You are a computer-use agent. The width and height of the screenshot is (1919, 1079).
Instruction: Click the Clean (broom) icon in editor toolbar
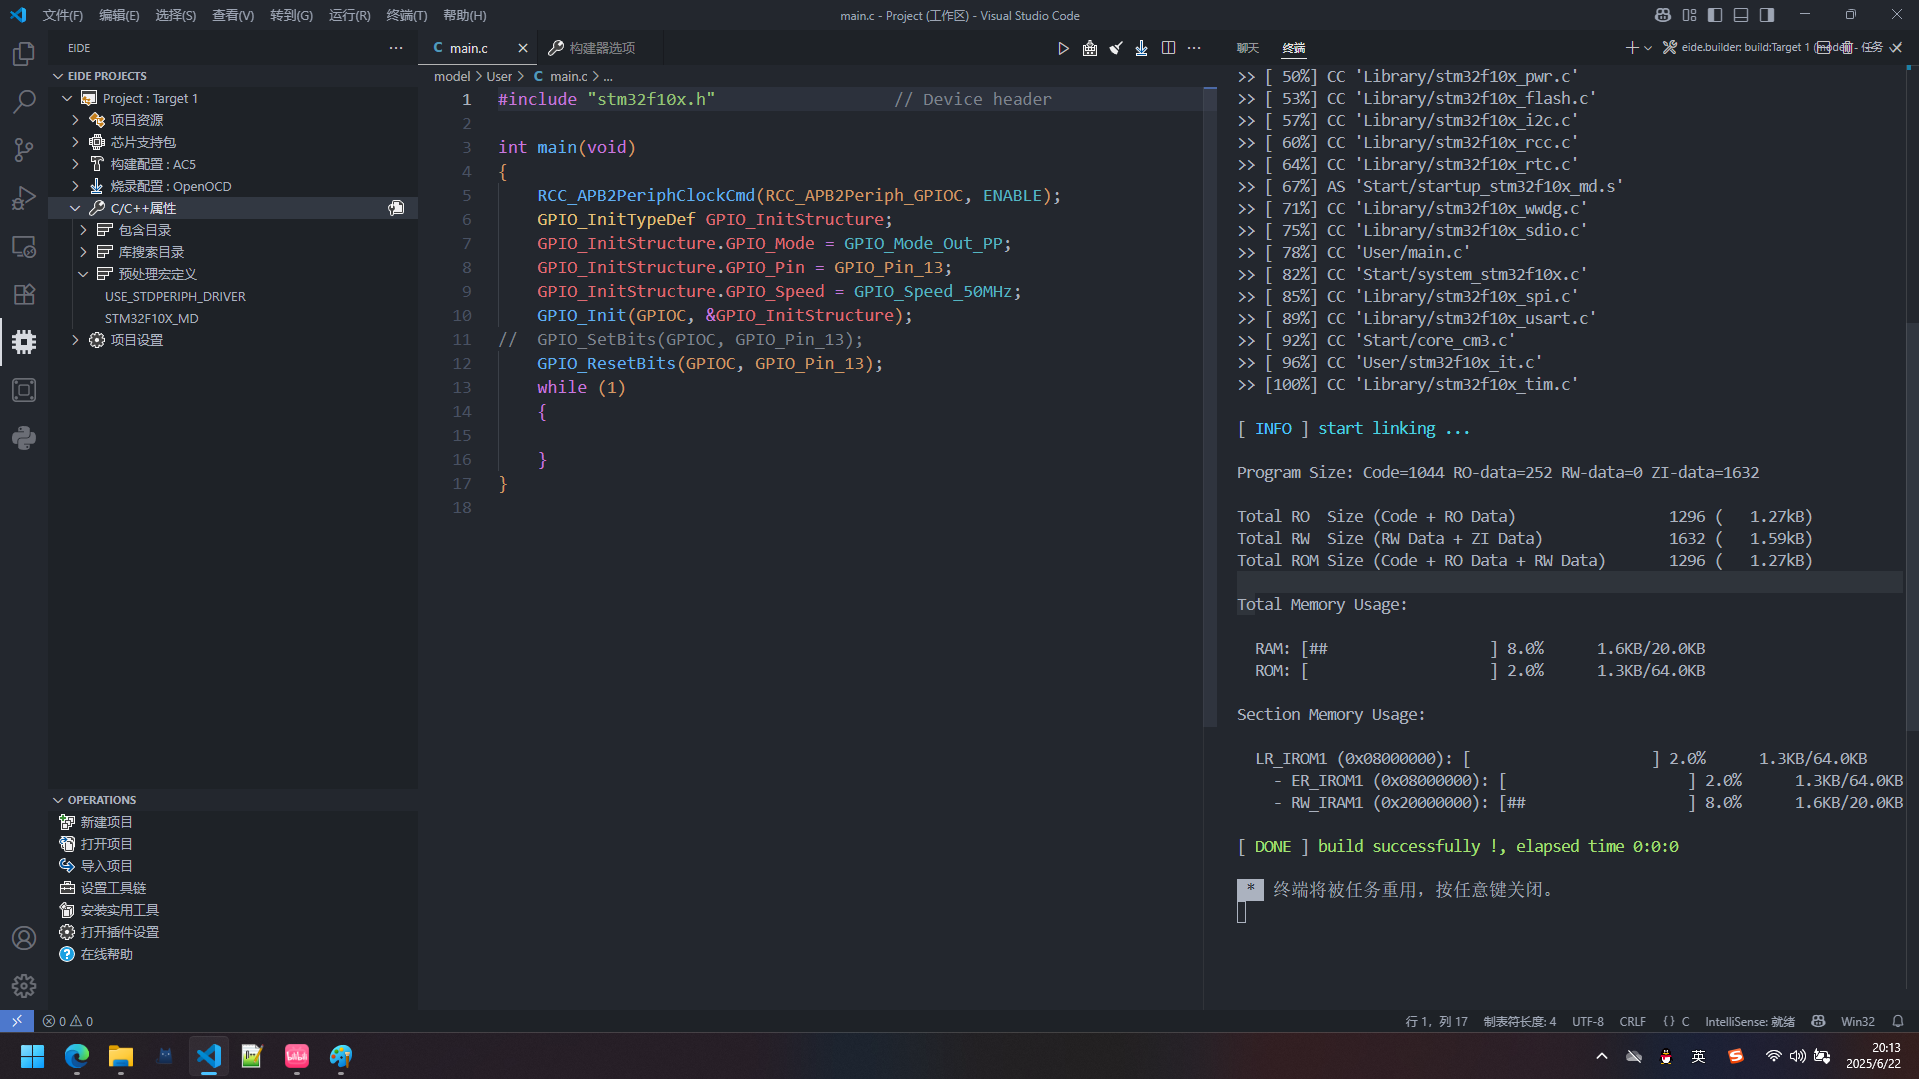pyautogui.click(x=1116, y=48)
